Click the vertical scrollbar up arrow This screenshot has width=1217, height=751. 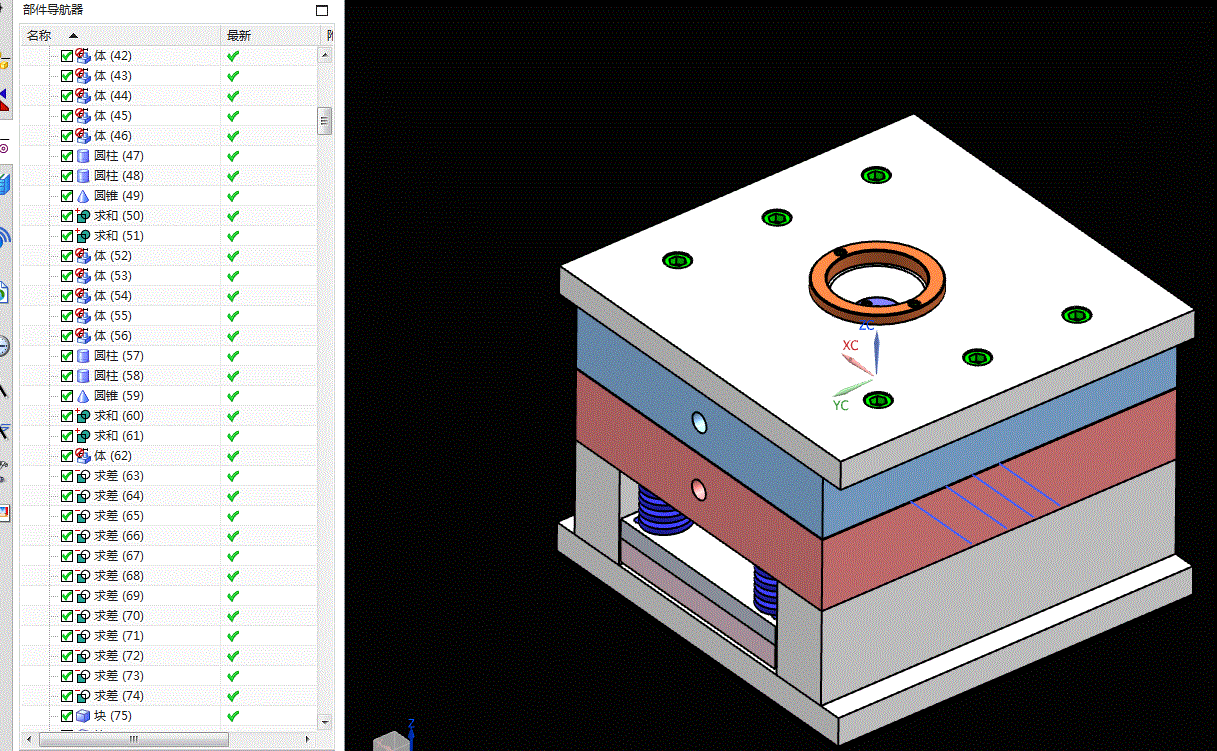point(324,54)
